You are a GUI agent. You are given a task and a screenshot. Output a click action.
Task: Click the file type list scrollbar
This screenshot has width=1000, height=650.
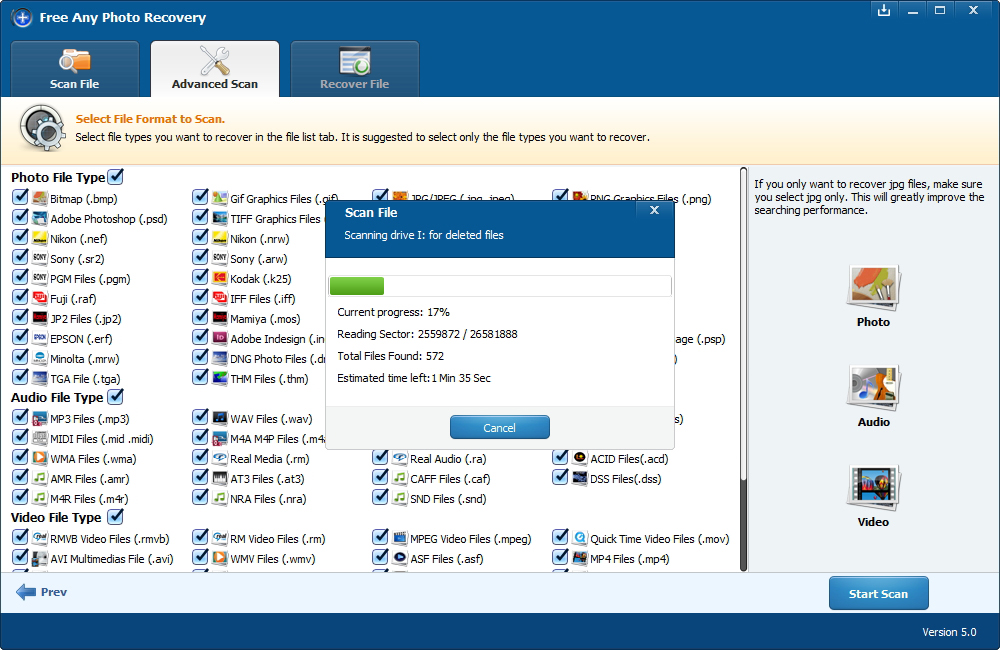[743, 369]
